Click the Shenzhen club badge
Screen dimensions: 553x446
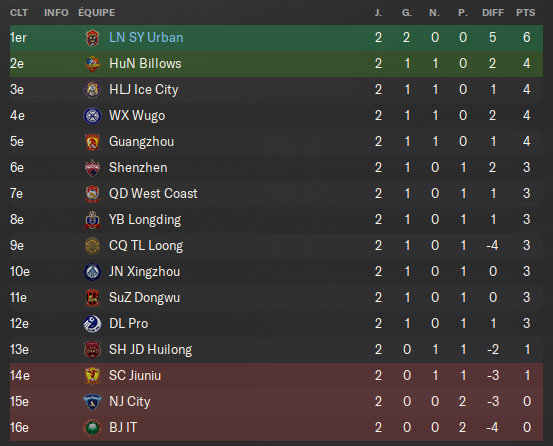[x=92, y=168]
